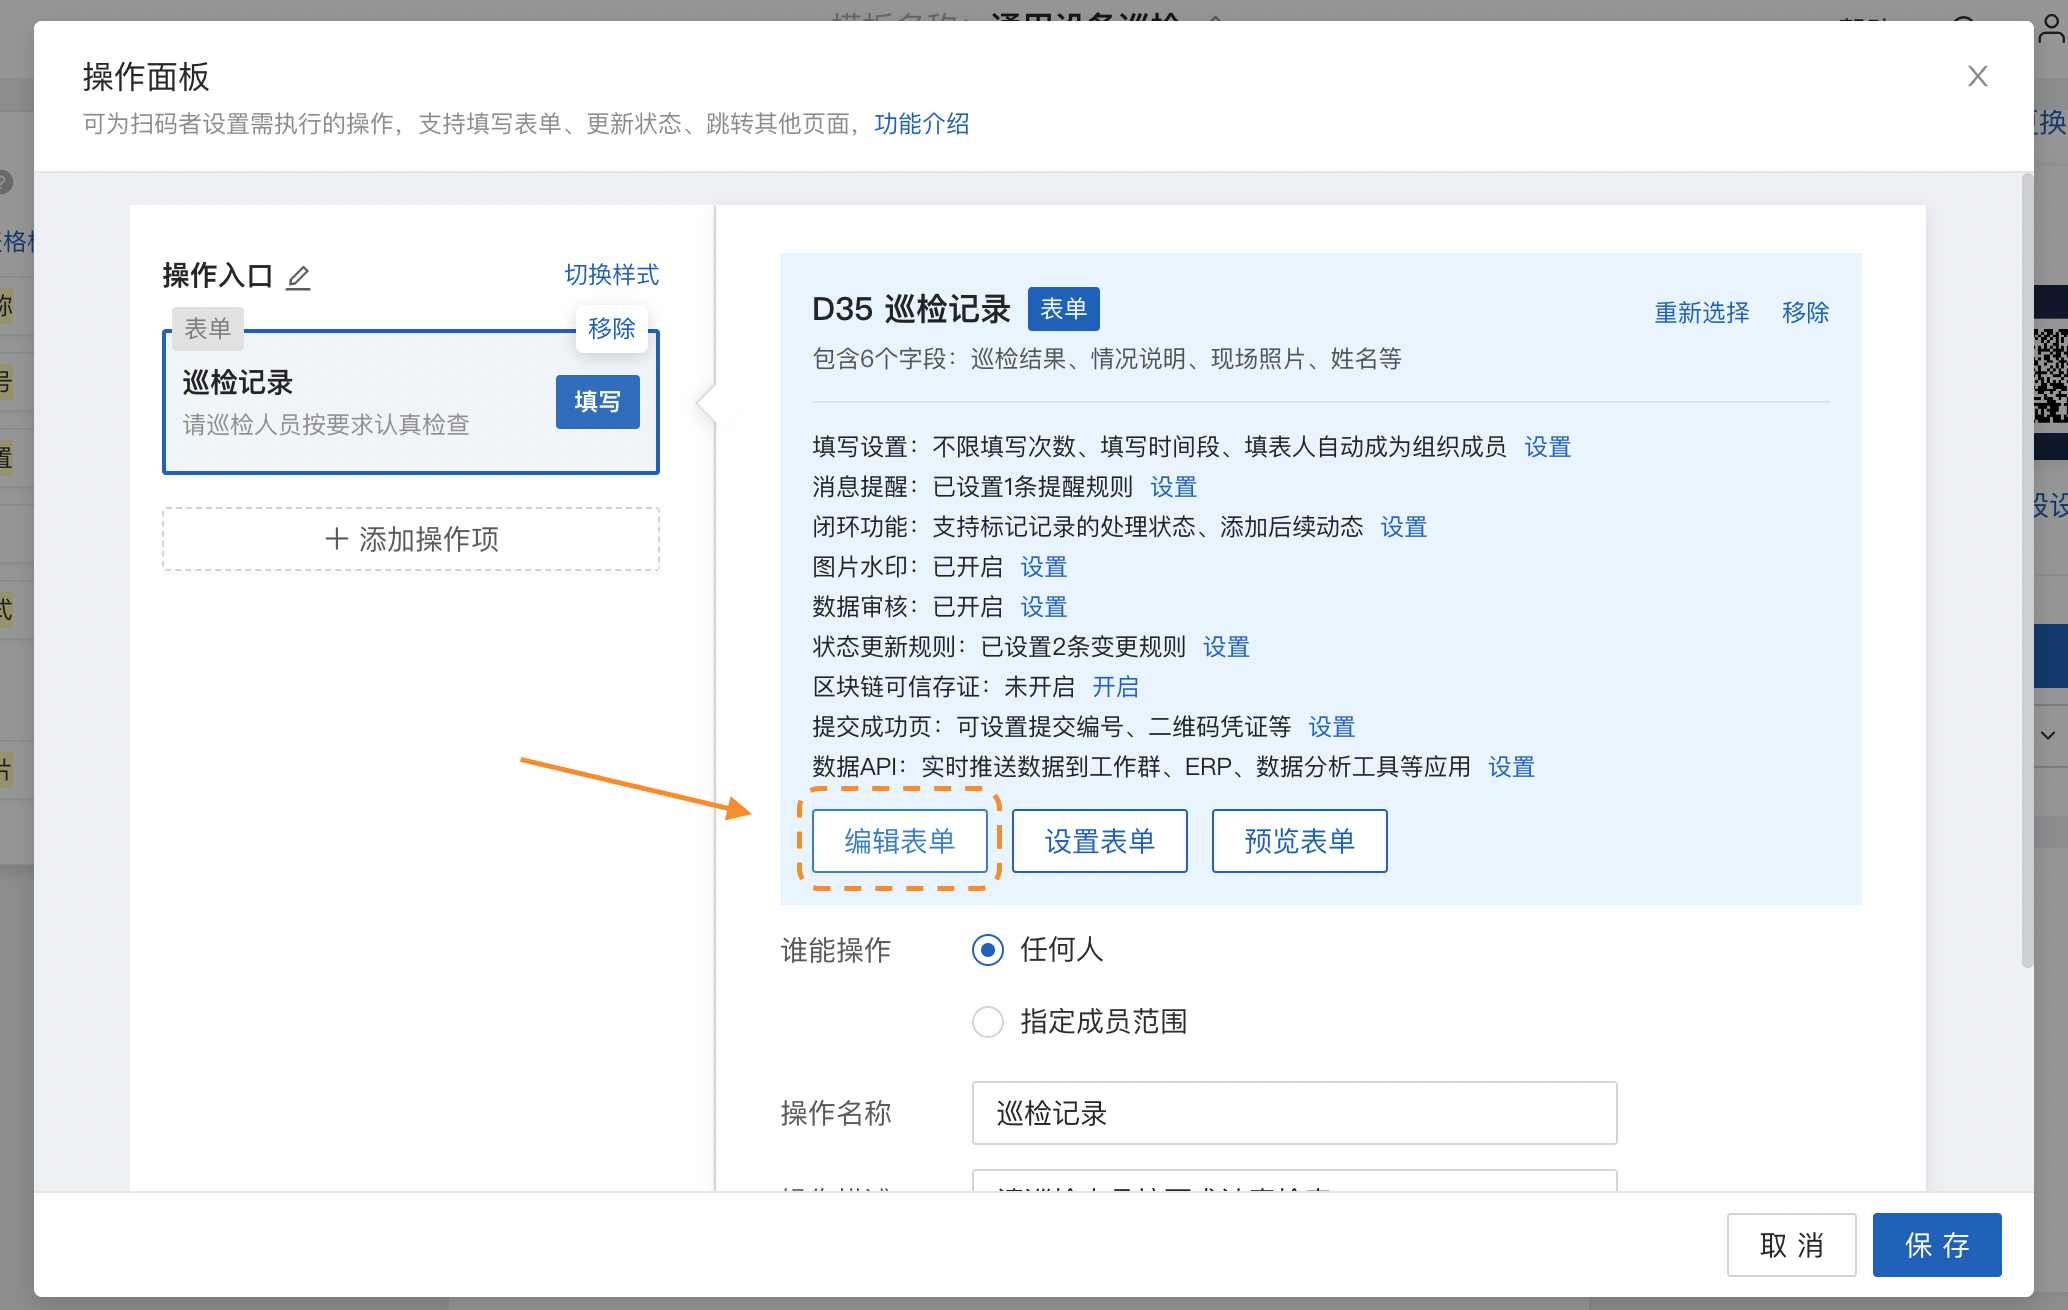The width and height of the screenshot is (2068, 1310).
Task: Click 开启 for 区块链可信存证
Action: (x=1115, y=687)
